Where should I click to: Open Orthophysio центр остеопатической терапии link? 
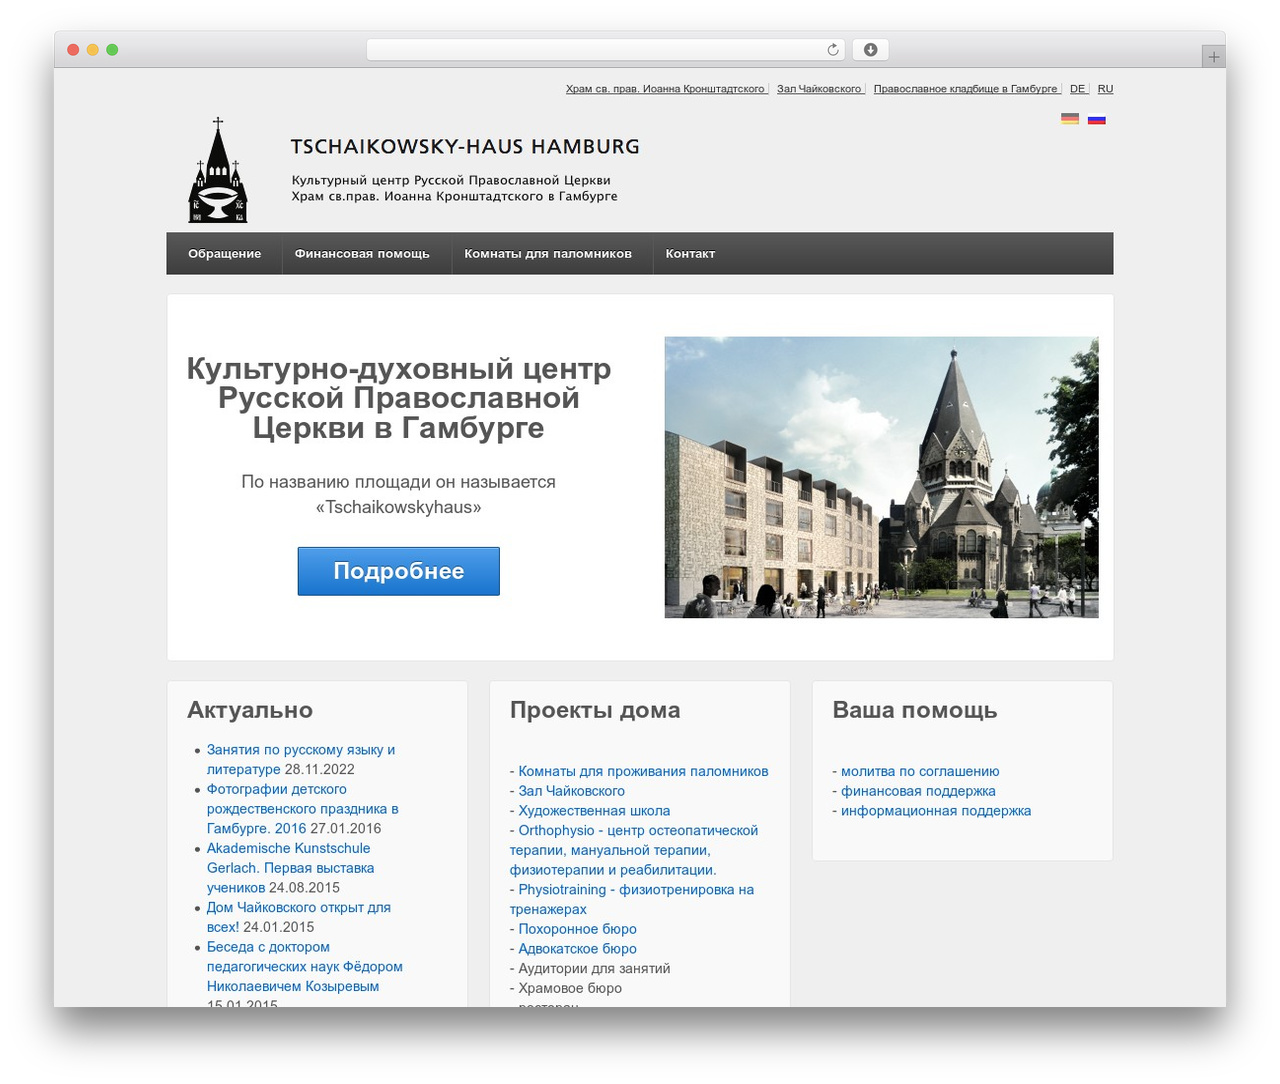pyautogui.click(x=634, y=850)
